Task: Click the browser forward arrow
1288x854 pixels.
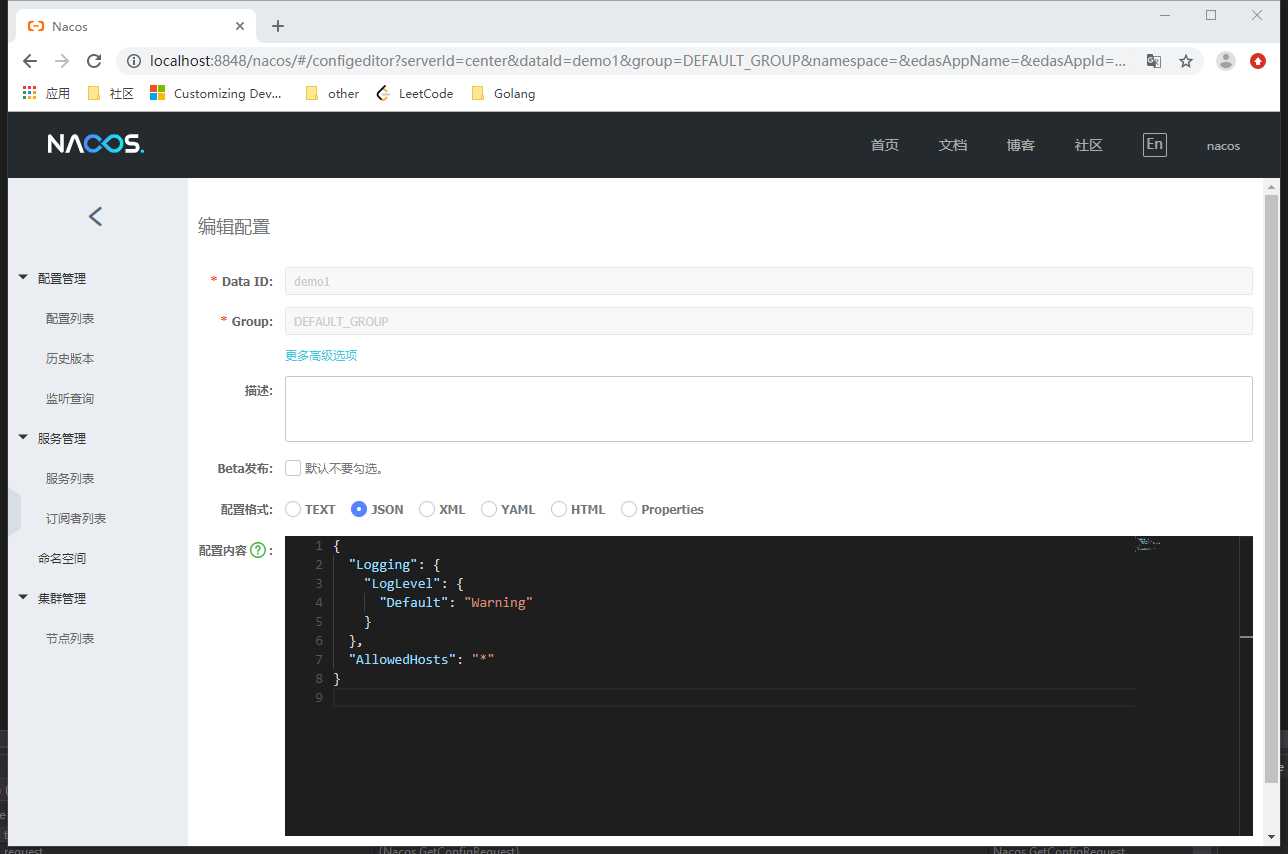Action: [x=62, y=61]
